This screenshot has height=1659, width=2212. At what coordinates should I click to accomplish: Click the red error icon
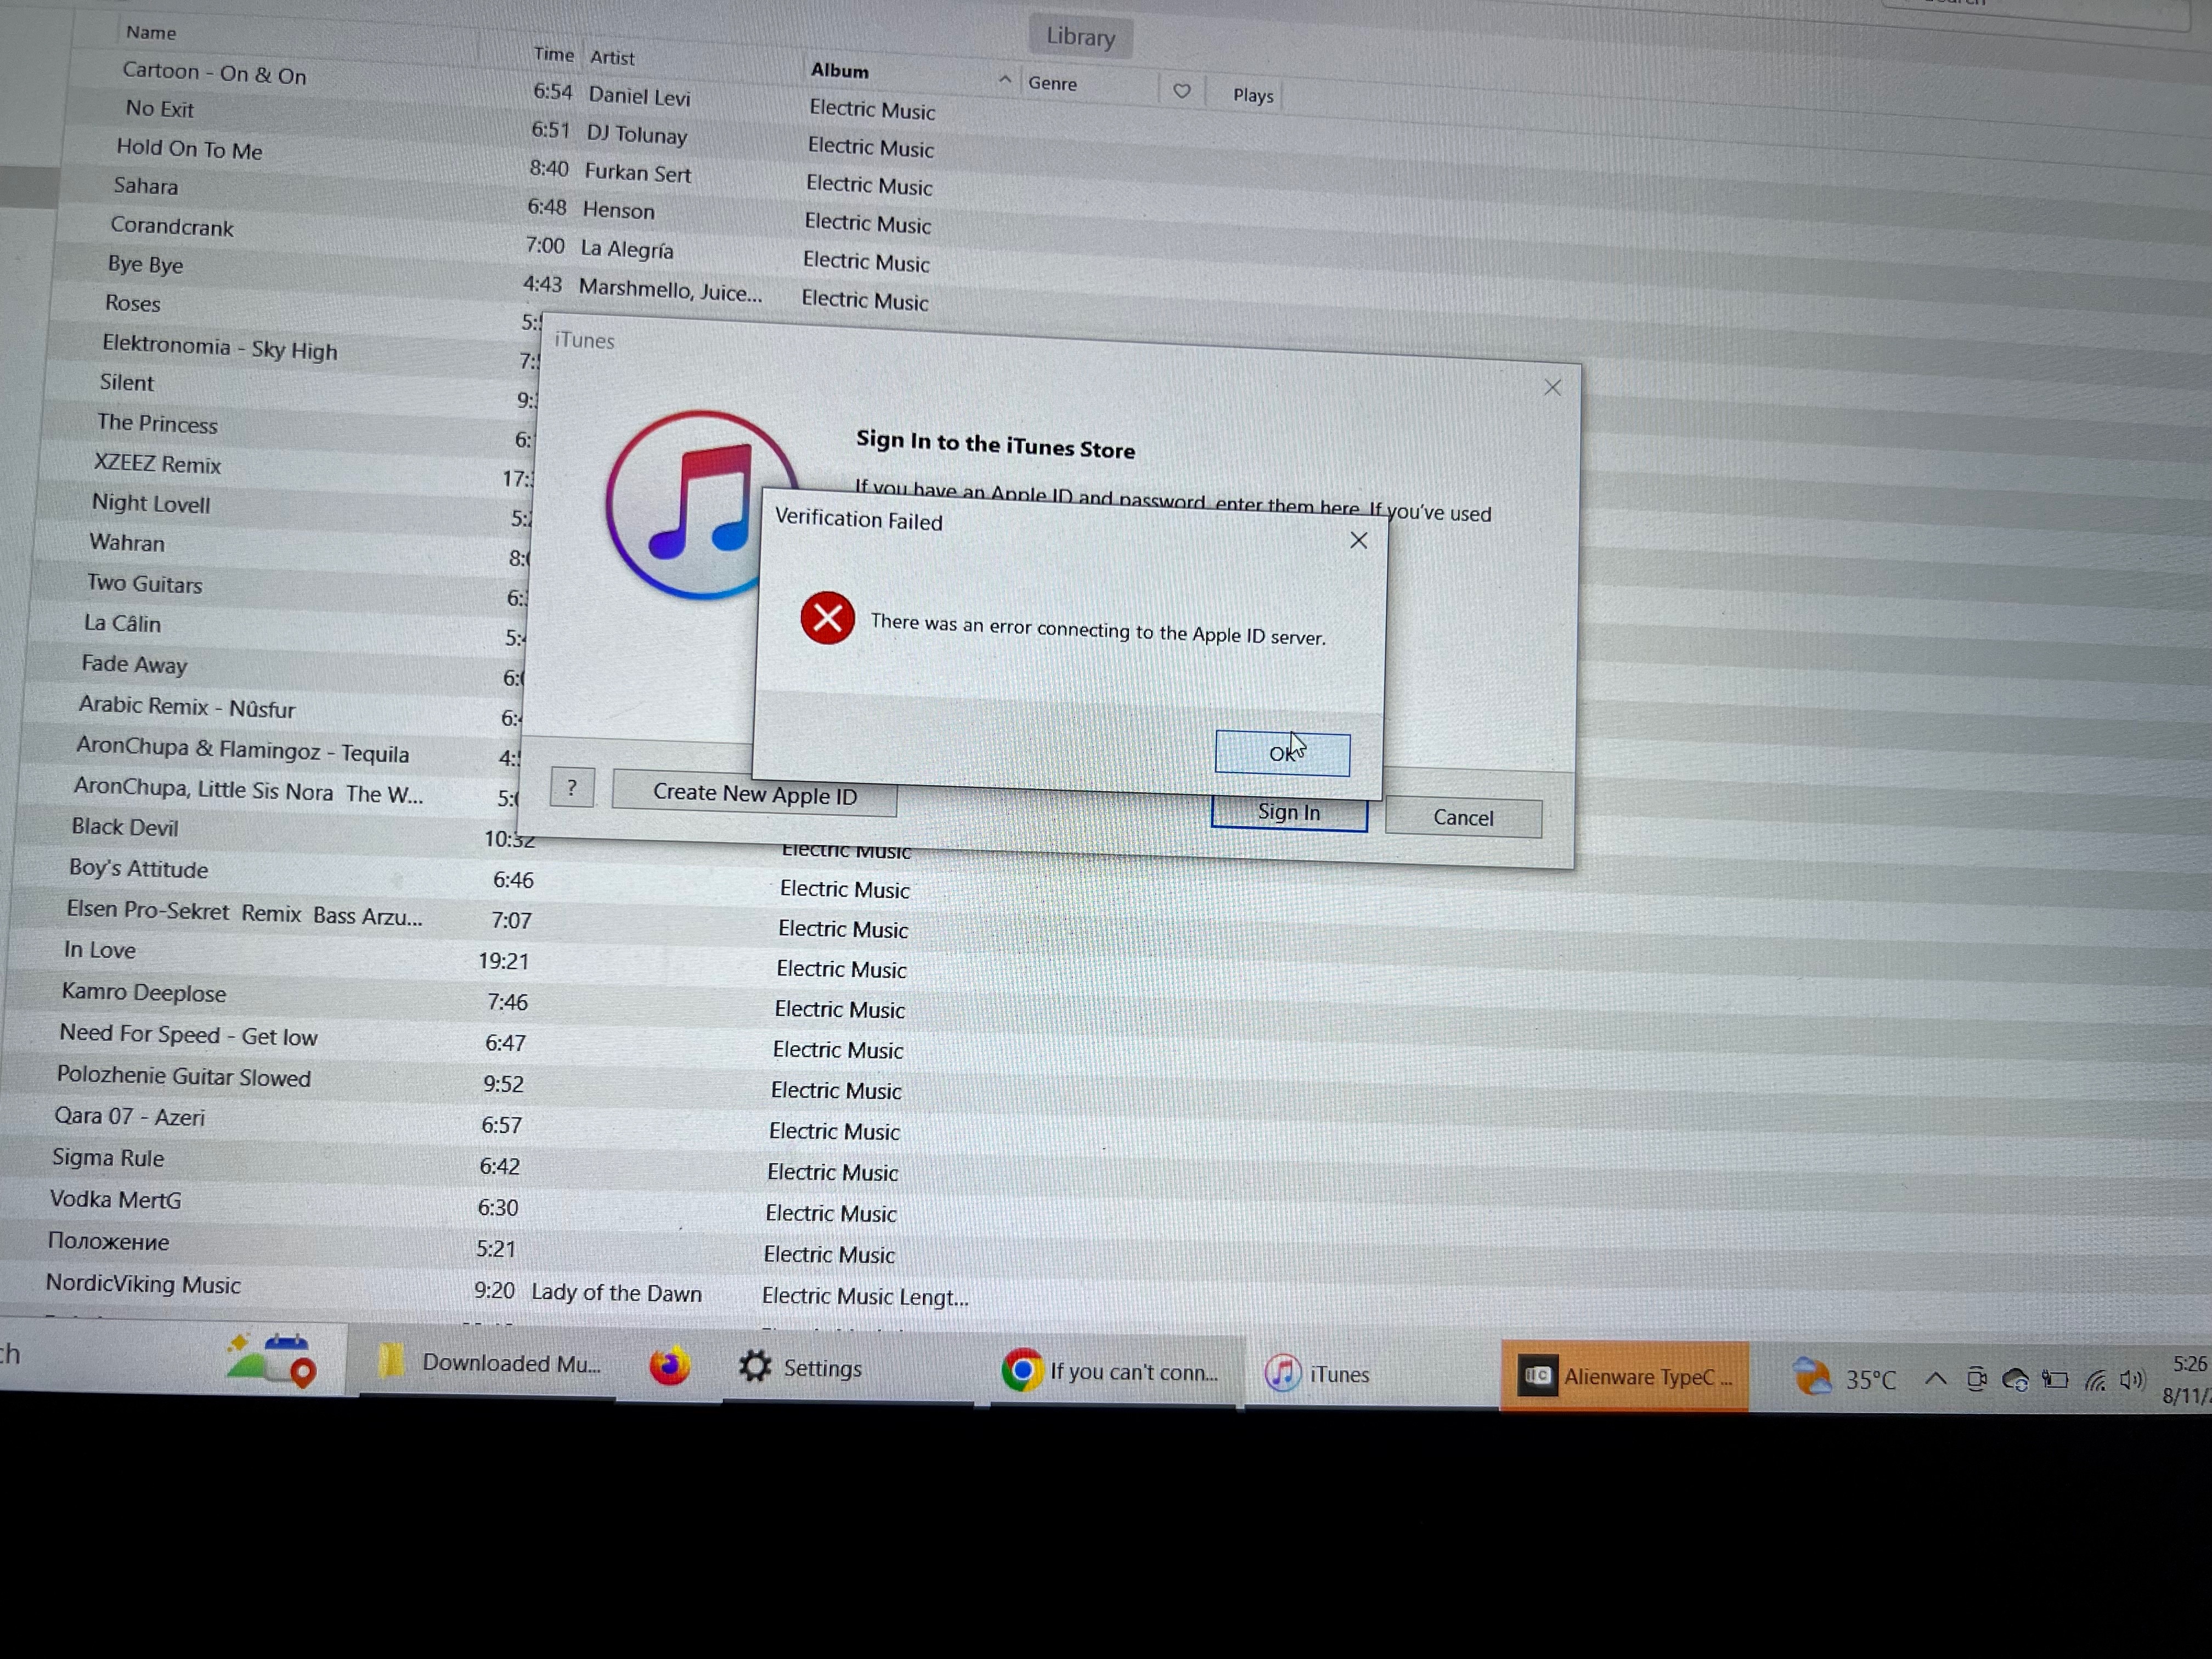(x=827, y=618)
